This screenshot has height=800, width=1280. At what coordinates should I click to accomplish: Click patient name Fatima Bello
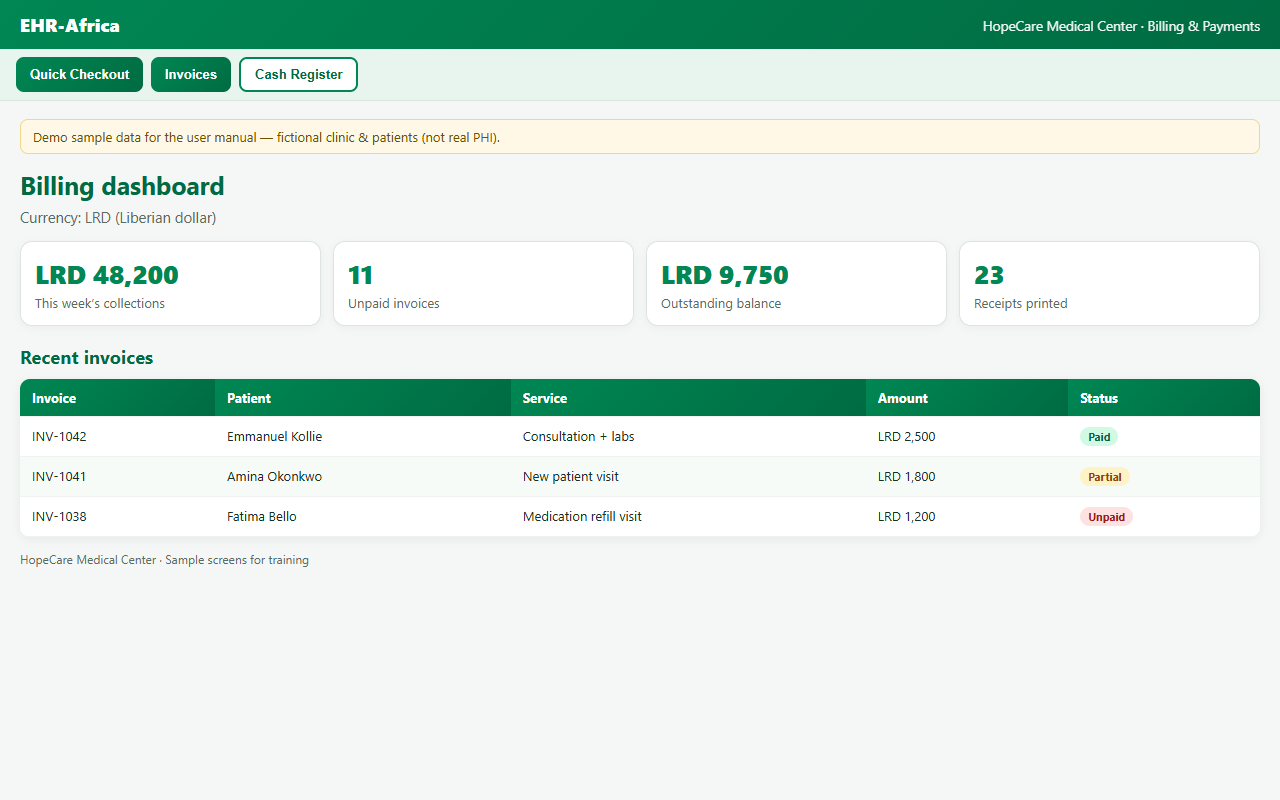[262, 517]
